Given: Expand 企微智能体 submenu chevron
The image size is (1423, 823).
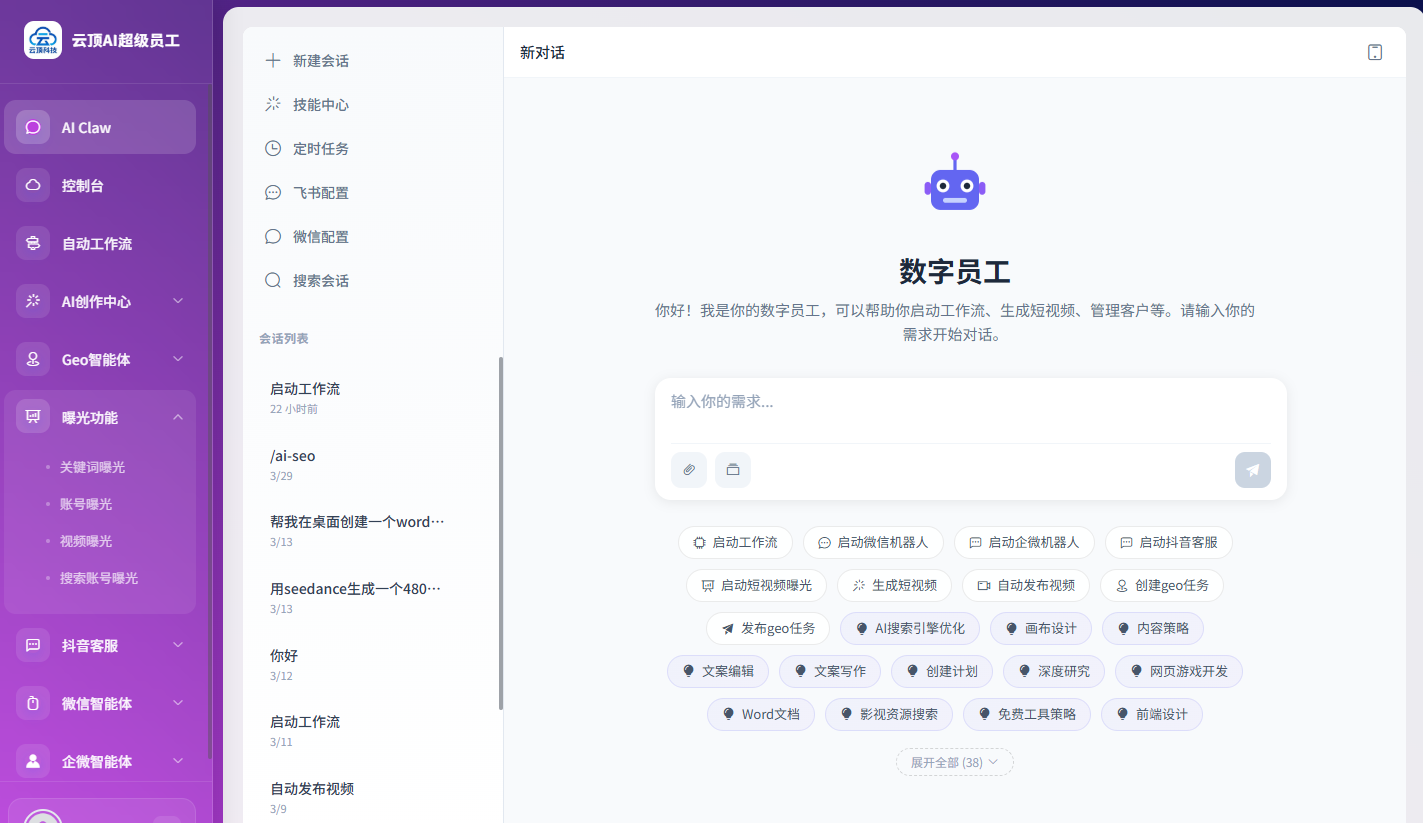Looking at the screenshot, I should (178, 761).
